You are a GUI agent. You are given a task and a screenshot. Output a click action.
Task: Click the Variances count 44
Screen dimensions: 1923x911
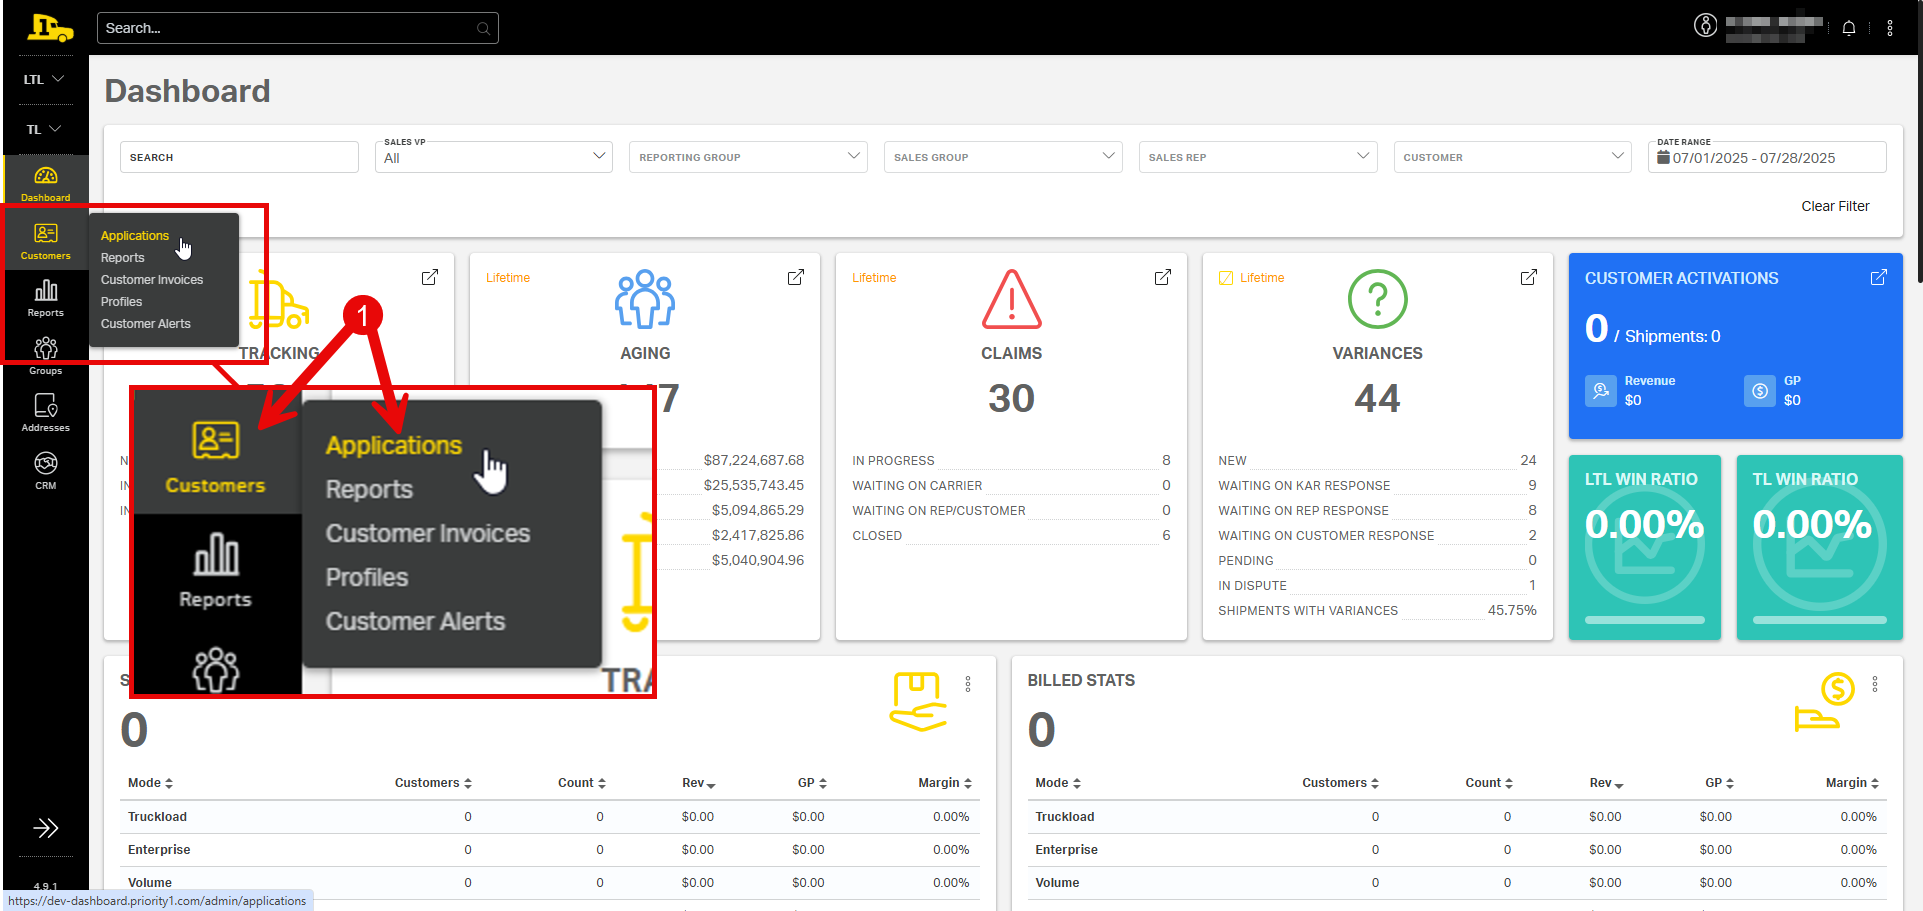tap(1377, 398)
